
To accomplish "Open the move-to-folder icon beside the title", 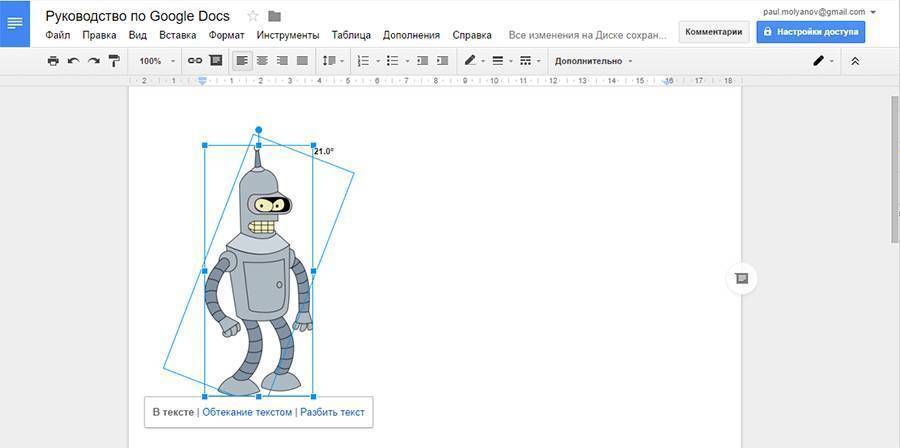I will tap(274, 16).
